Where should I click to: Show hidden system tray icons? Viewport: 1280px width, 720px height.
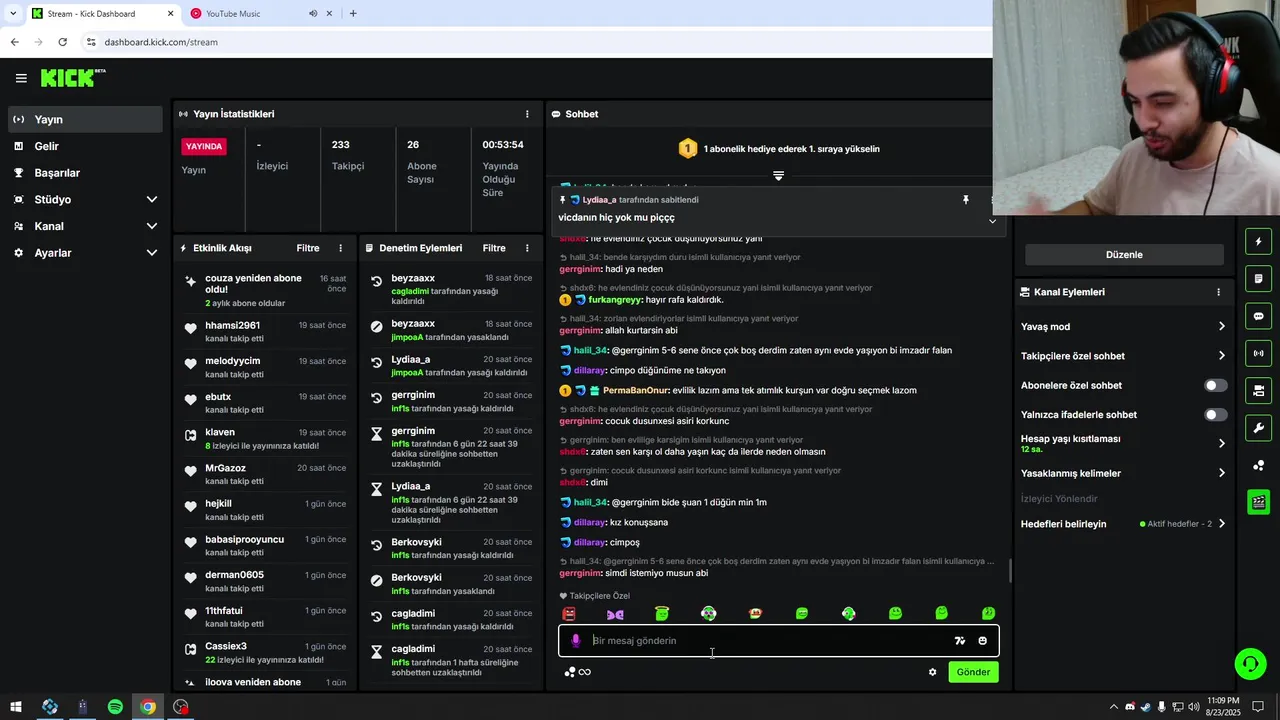[x=1114, y=707]
